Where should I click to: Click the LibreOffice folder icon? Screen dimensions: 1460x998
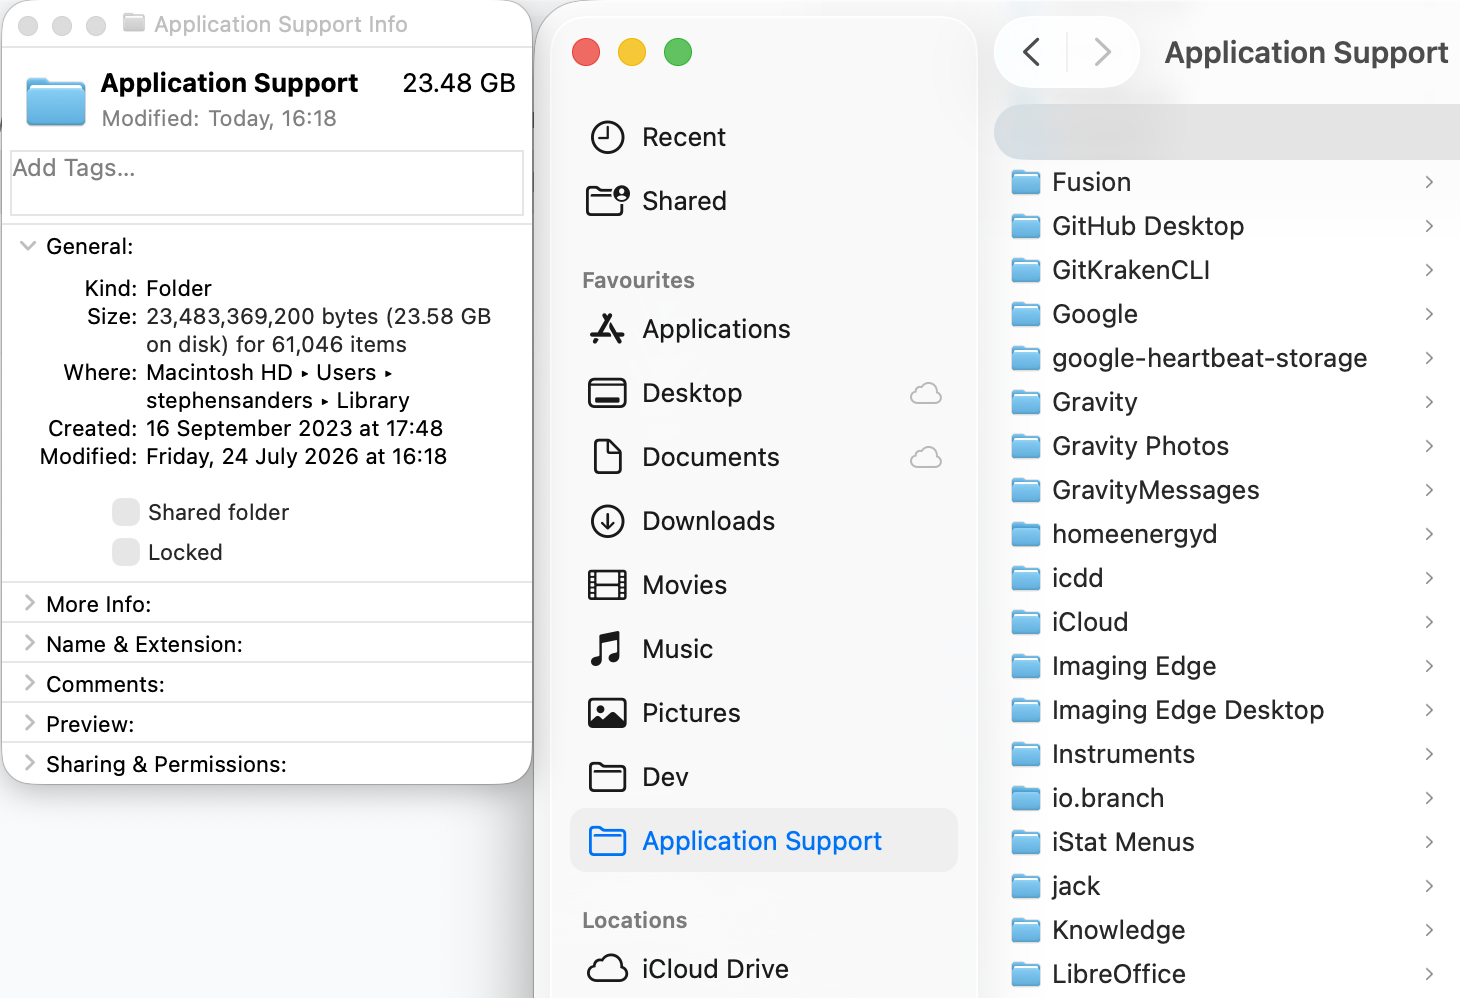click(1026, 974)
